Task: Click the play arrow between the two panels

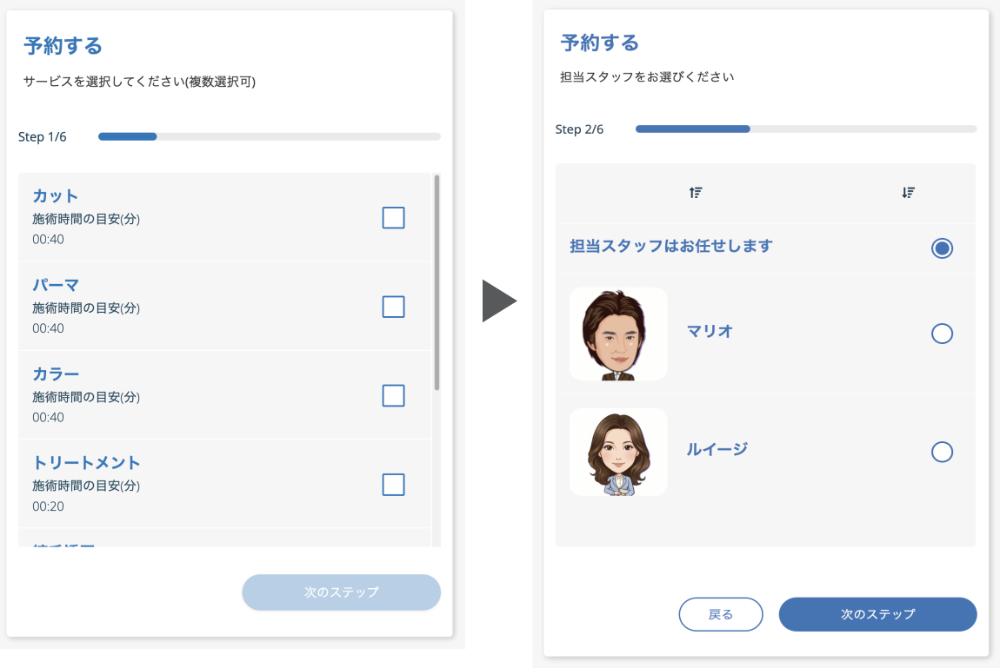Action: coord(499,301)
